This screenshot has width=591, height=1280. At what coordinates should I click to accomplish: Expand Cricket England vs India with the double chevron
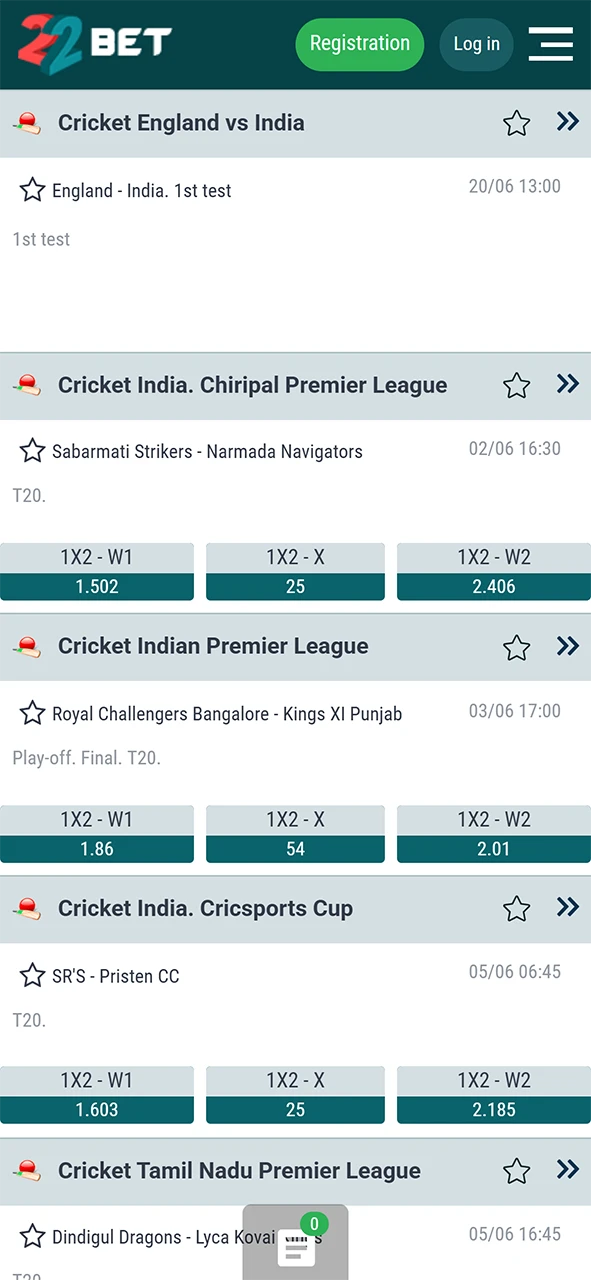(567, 122)
